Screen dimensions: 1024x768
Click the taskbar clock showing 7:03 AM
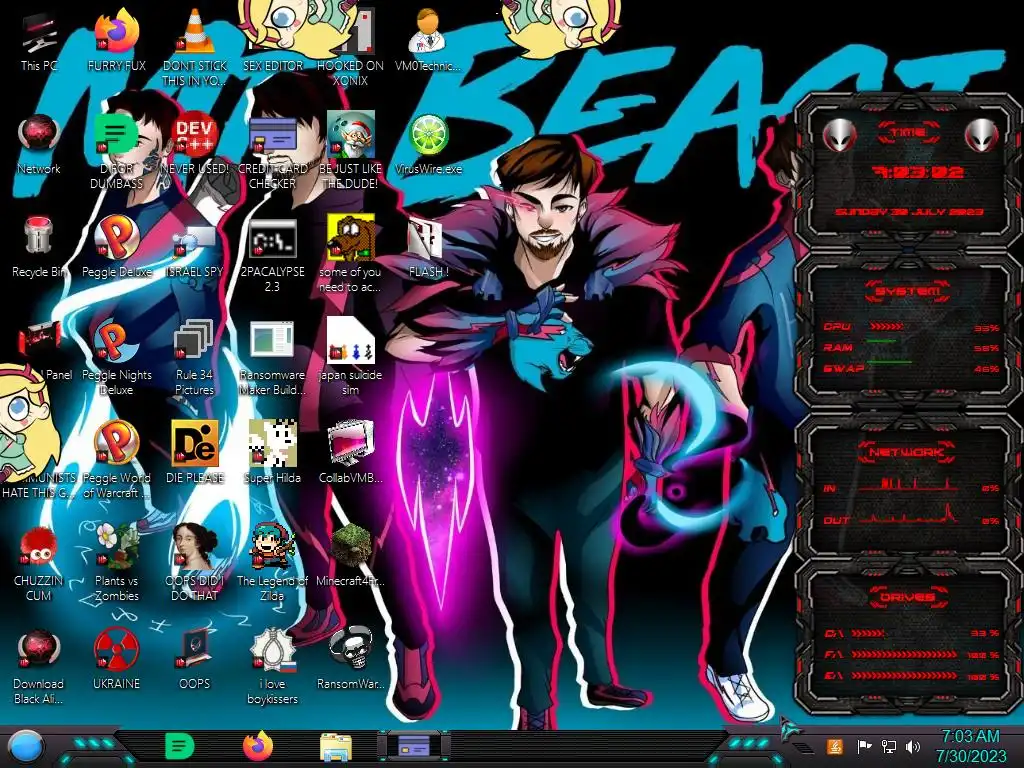click(970, 746)
